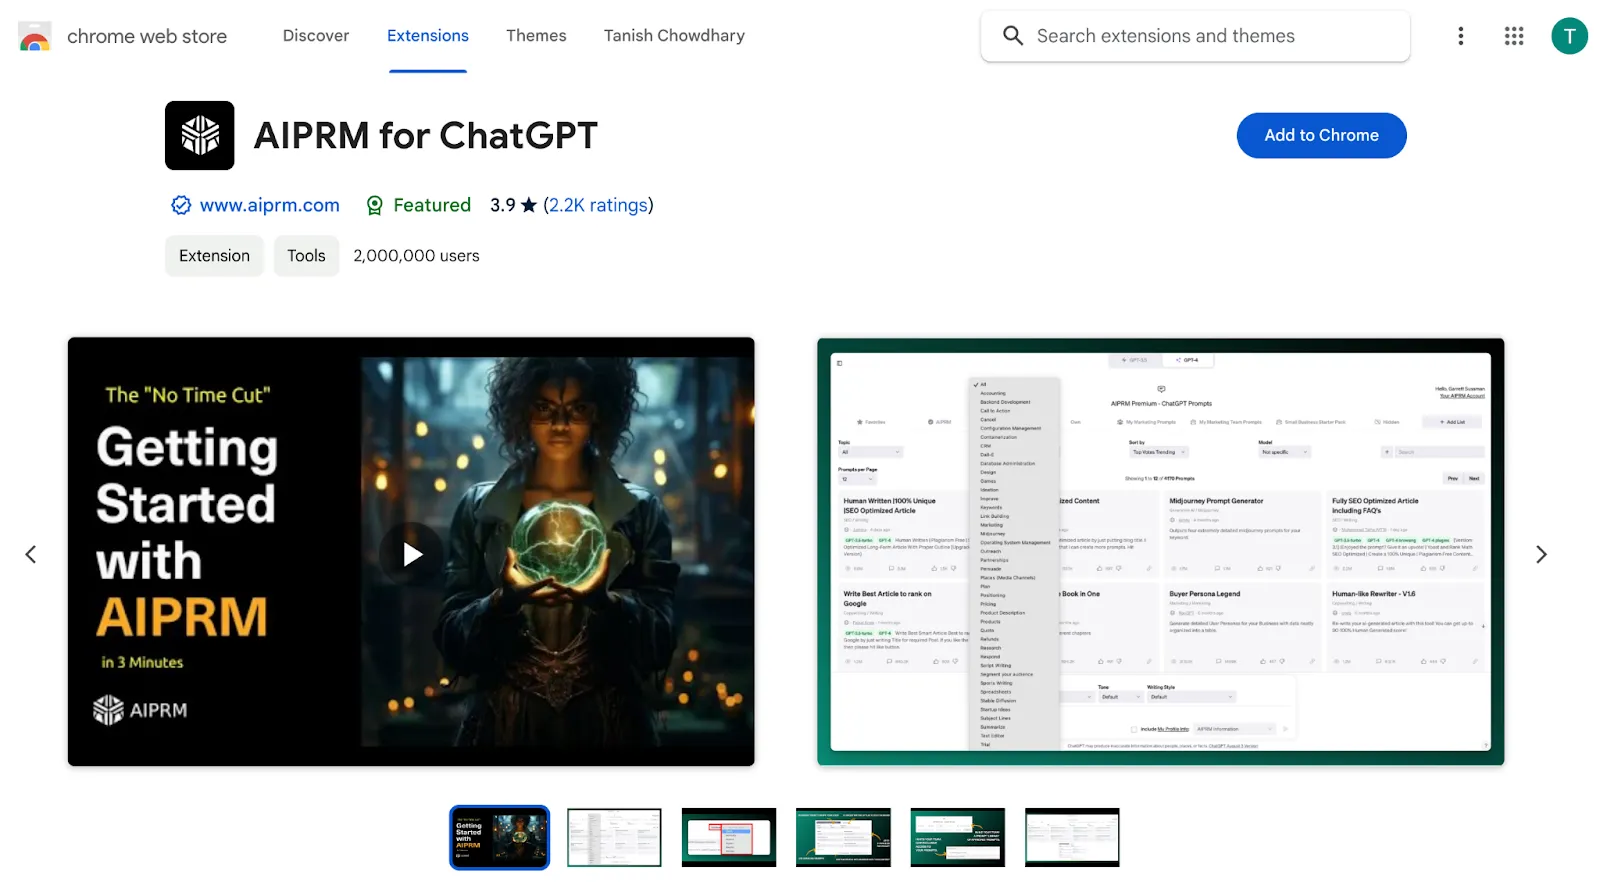This screenshot has height=882, width=1600.
Task: Show next screenshot with right arrow
Action: click(1541, 554)
